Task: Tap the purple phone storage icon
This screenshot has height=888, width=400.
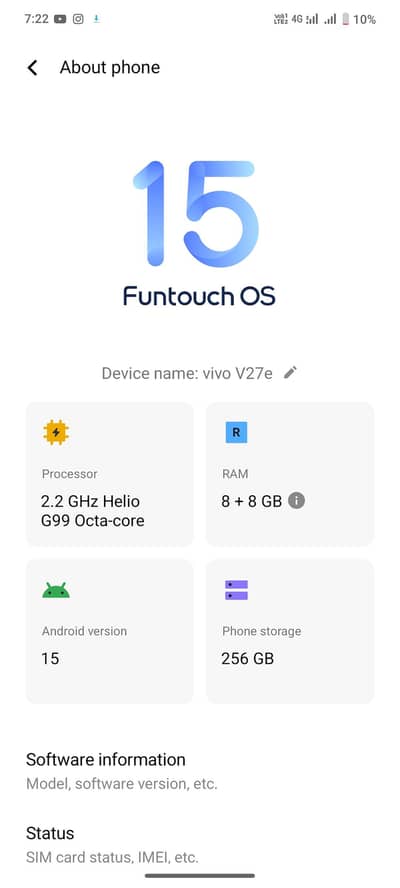Action: pyautogui.click(x=236, y=590)
